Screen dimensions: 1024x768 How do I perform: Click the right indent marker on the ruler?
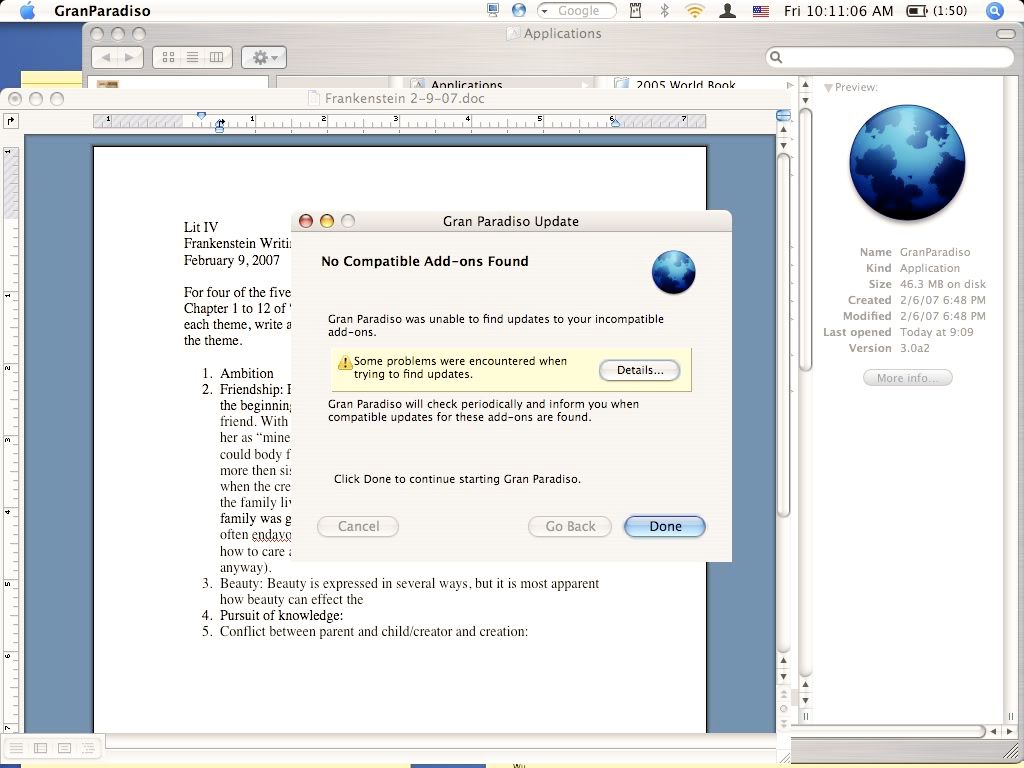click(615, 121)
